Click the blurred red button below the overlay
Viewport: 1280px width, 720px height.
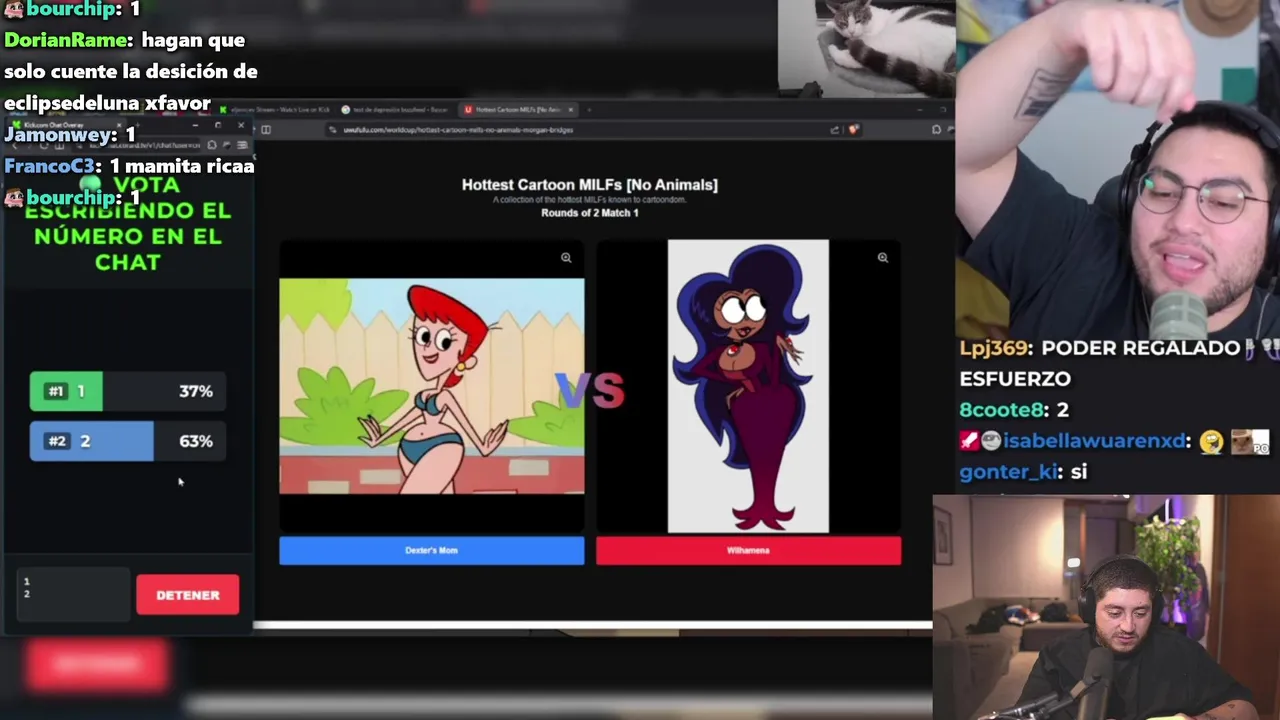click(x=96, y=665)
